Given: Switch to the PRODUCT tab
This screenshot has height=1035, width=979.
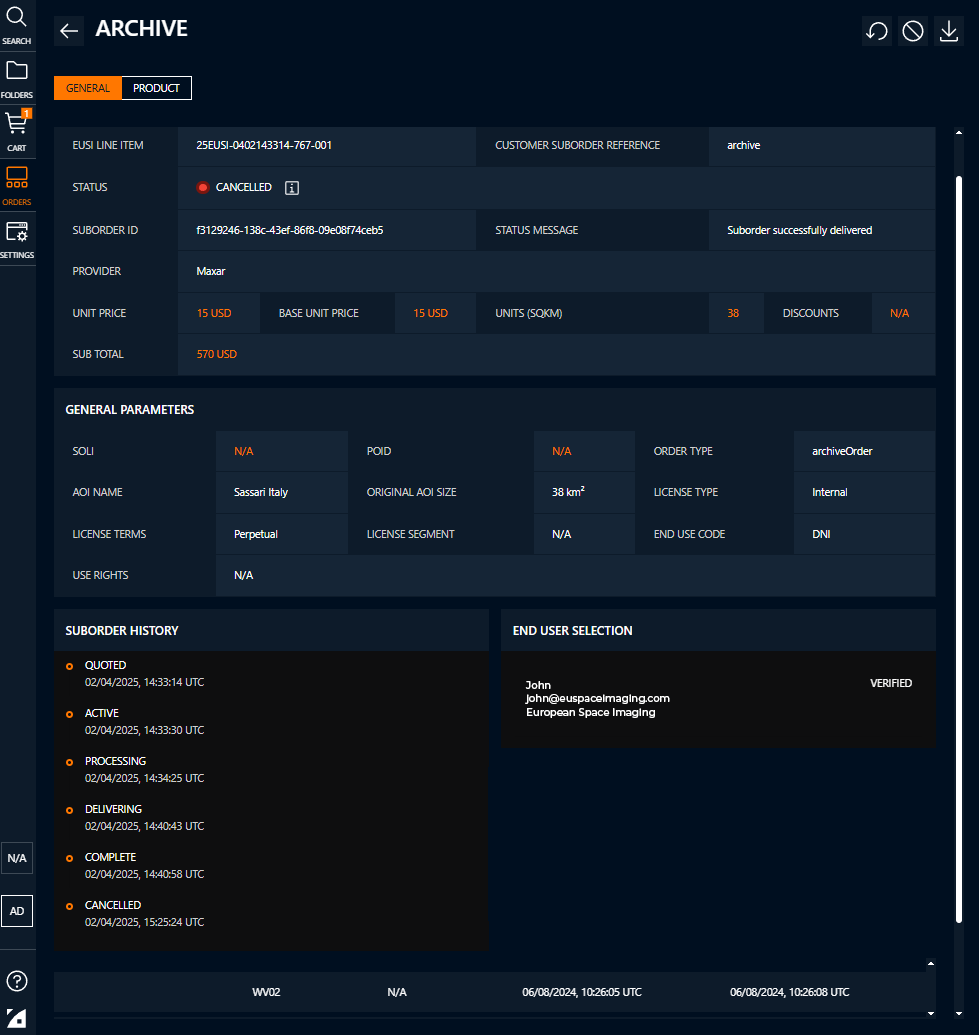Looking at the screenshot, I should [x=156, y=88].
